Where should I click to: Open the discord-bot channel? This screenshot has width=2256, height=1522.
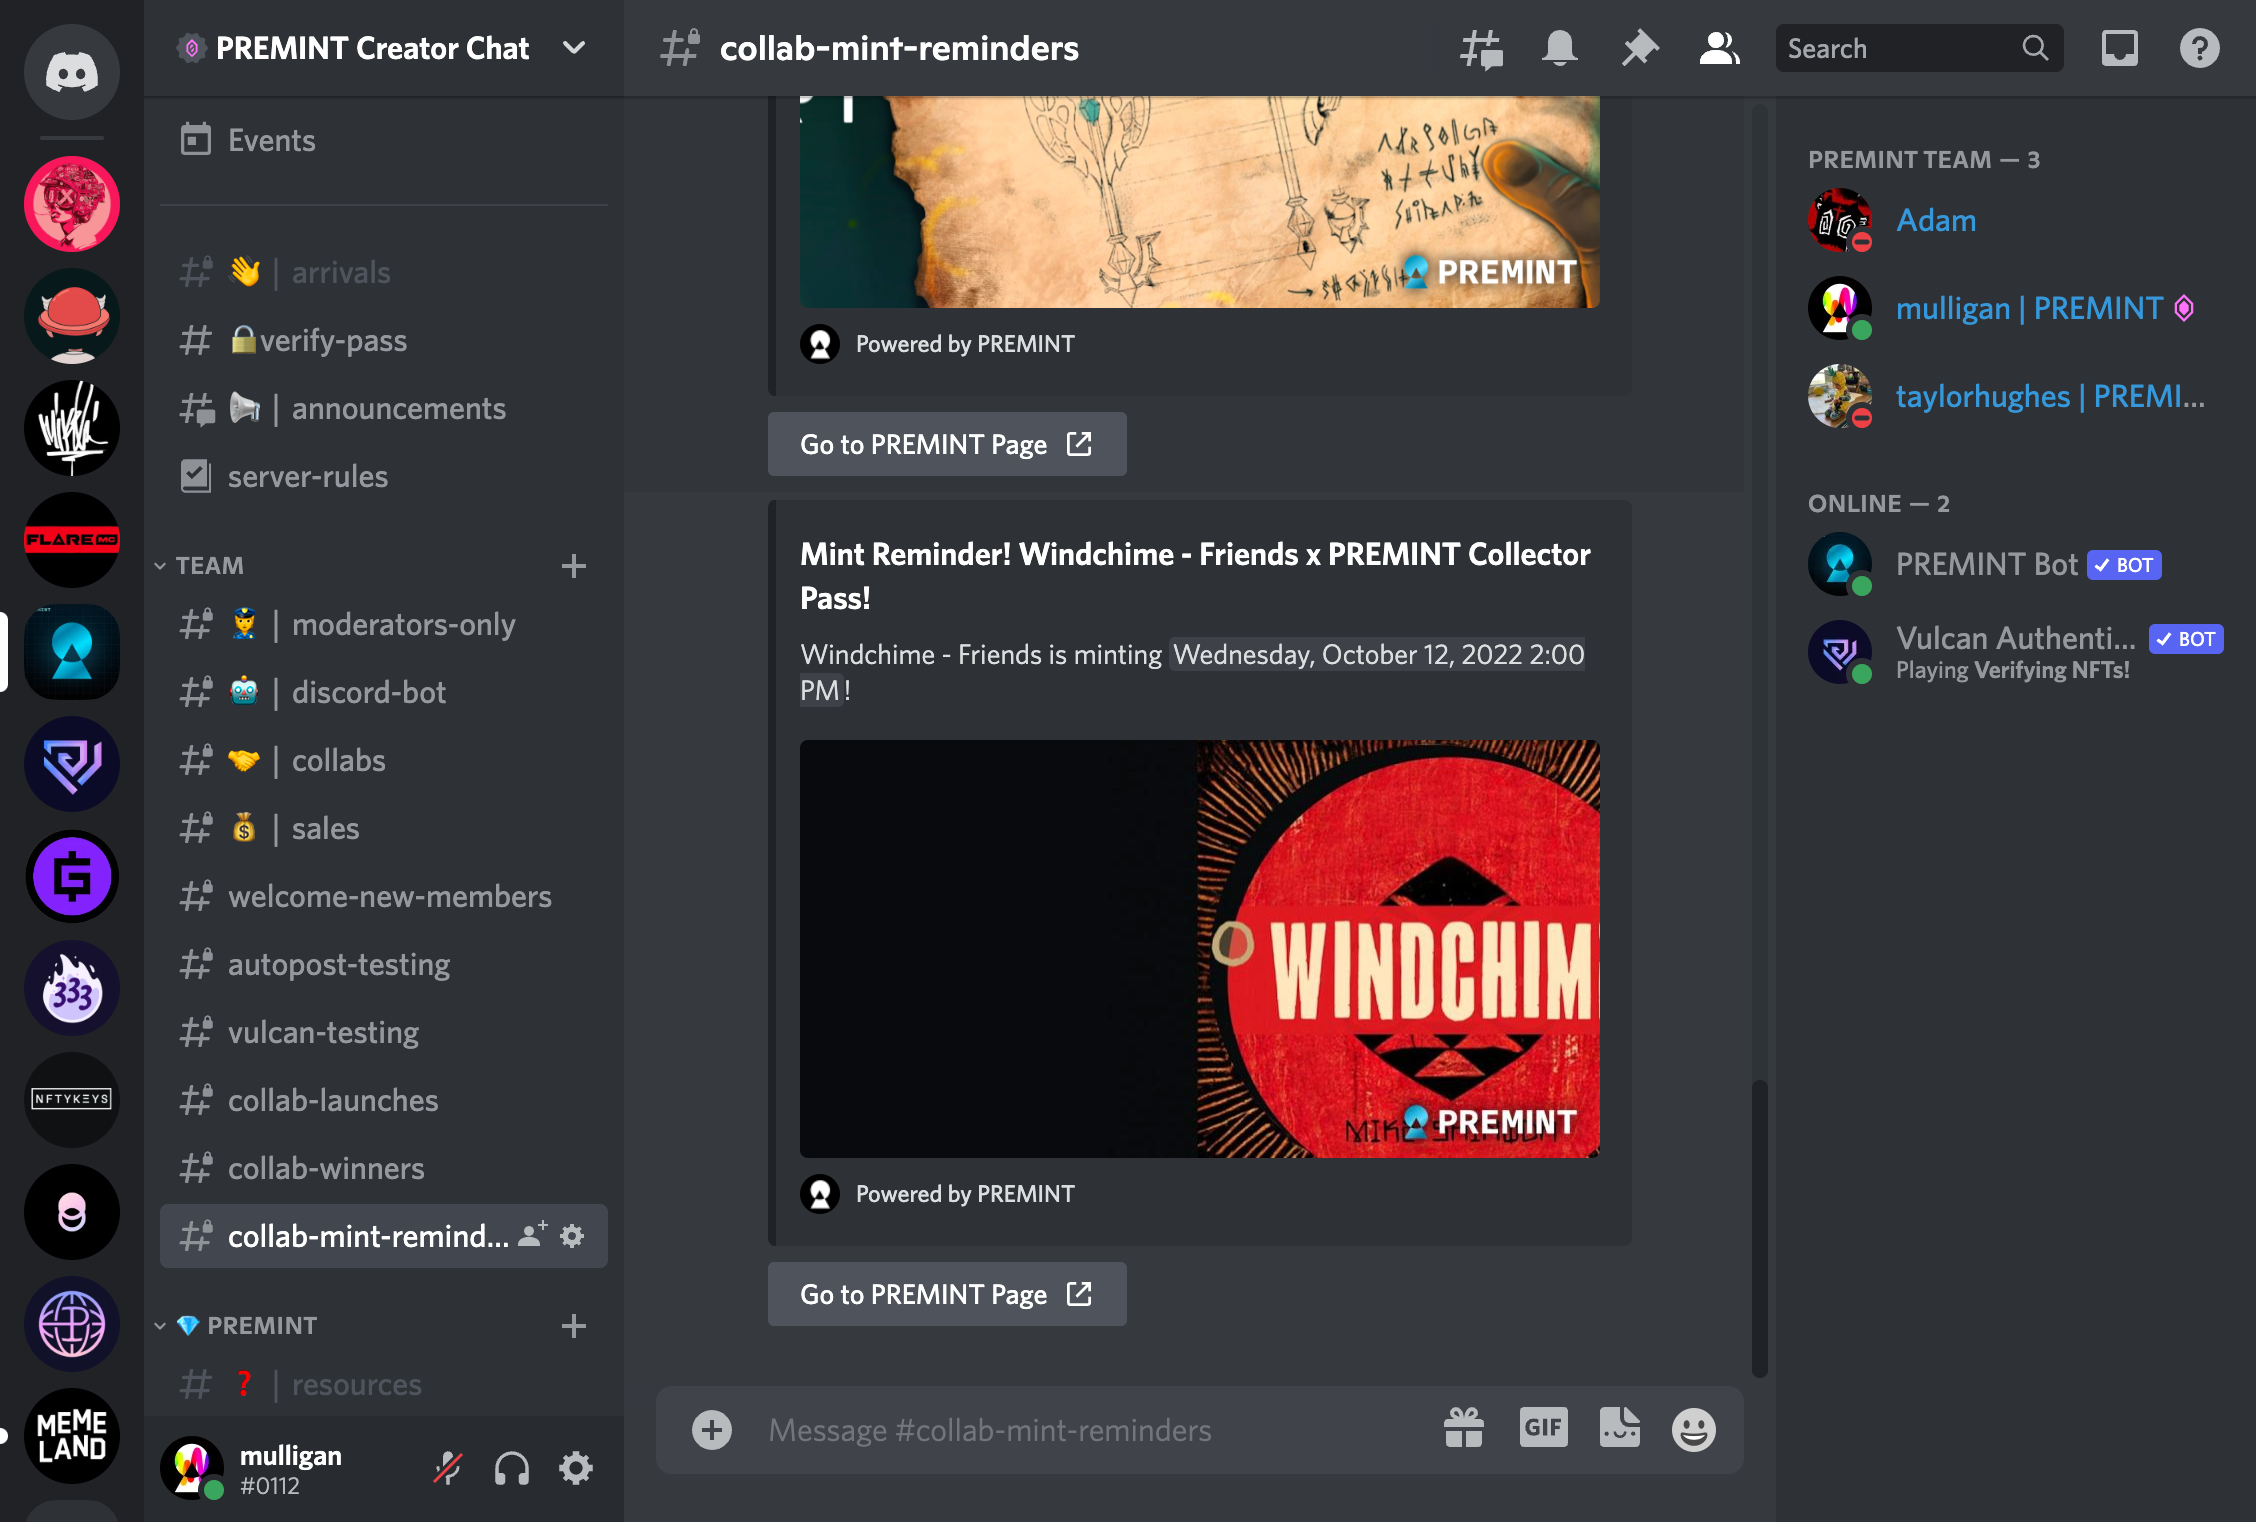point(384,692)
